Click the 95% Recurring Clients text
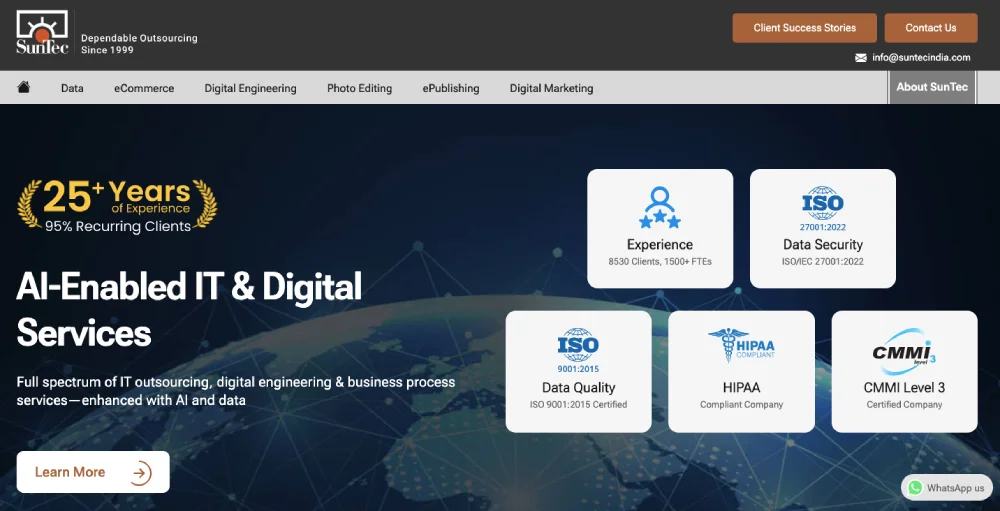The image size is (1000, 511). (x=117, y=226)
